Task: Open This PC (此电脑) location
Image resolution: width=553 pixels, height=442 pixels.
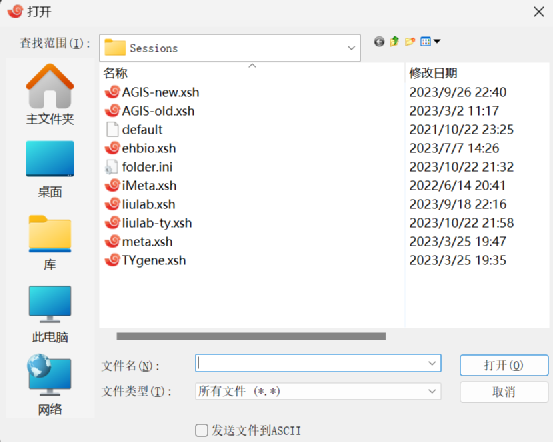Action: point(50,314)
